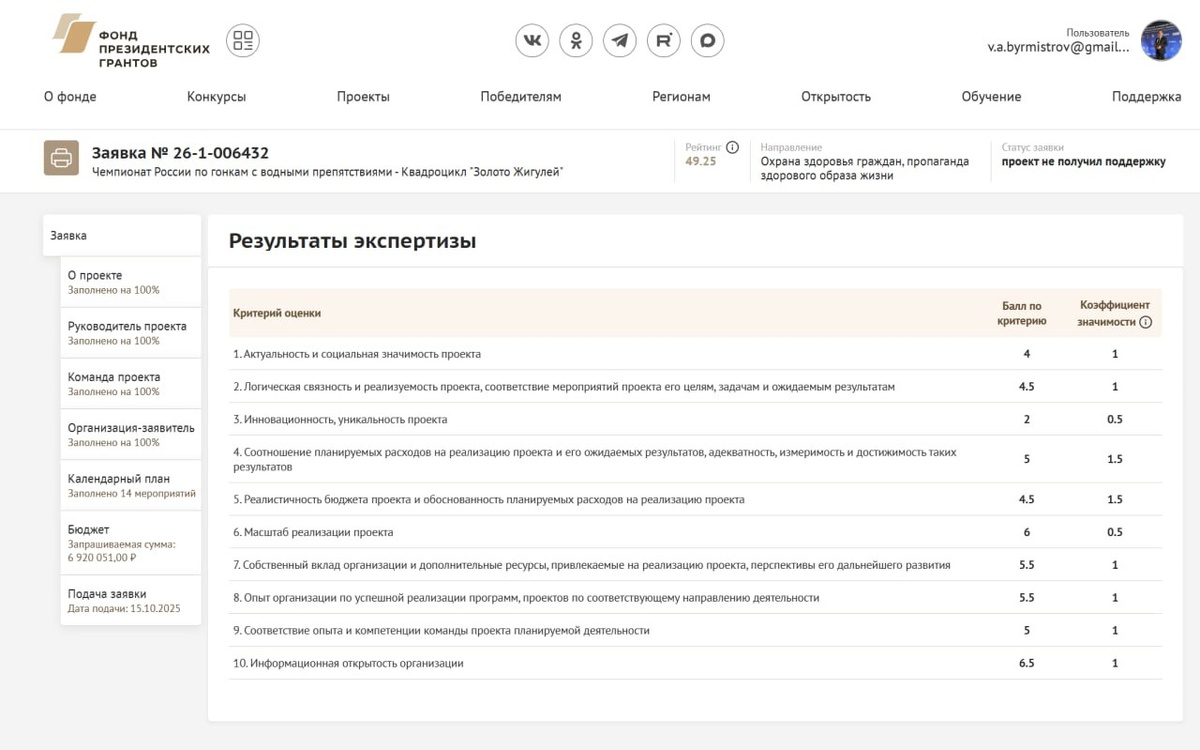Screen dimensions: 1200x750
Task: Click criterion 9 Соответствие опыта и компетенции
Action: tap(441, 631)
